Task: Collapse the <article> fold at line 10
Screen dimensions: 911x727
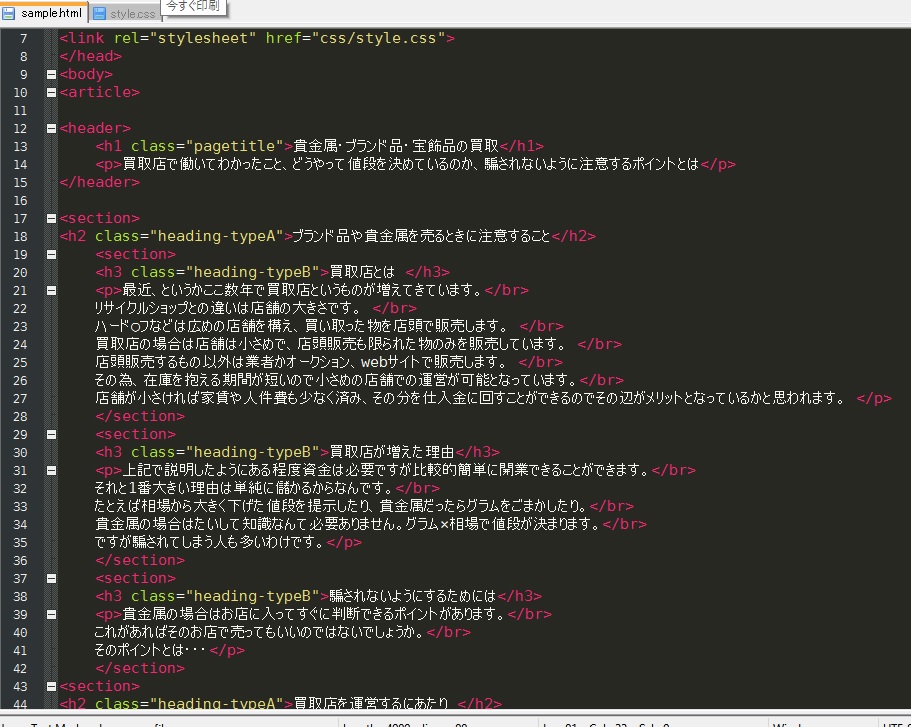Action: point(50,91)
